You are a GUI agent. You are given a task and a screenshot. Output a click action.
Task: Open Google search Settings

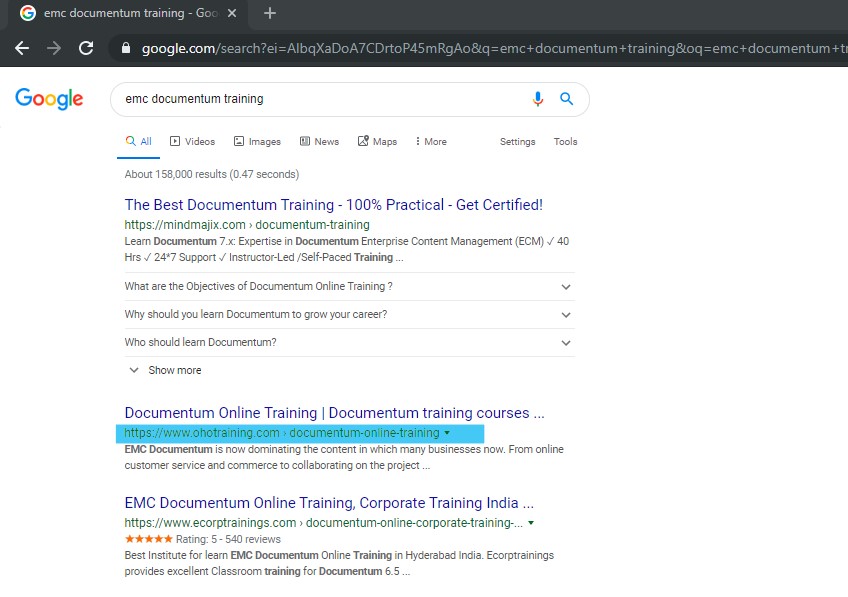[x=517, y=141]
